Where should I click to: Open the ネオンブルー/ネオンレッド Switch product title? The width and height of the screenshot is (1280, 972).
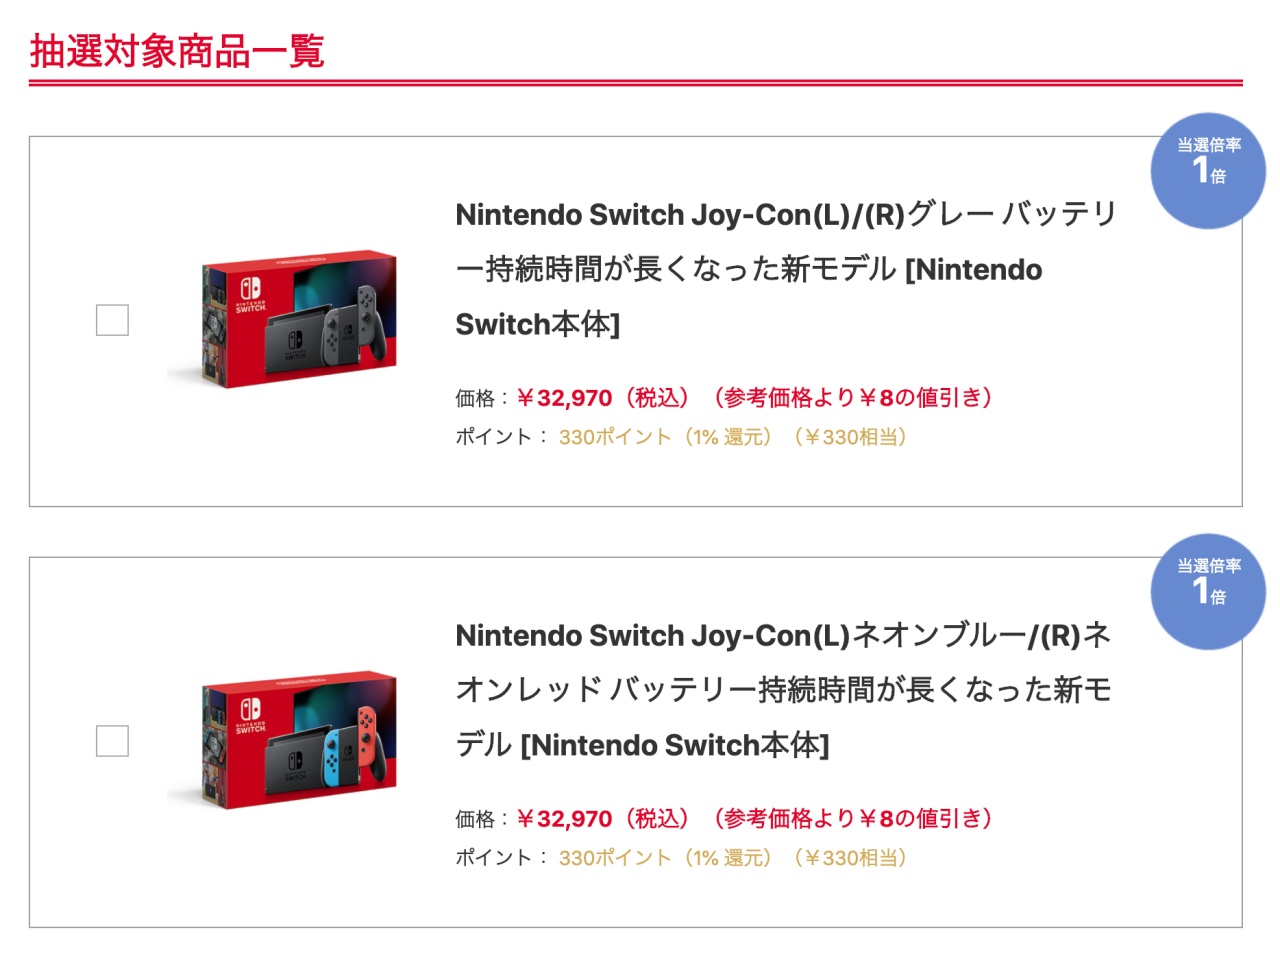click(784, 690)
